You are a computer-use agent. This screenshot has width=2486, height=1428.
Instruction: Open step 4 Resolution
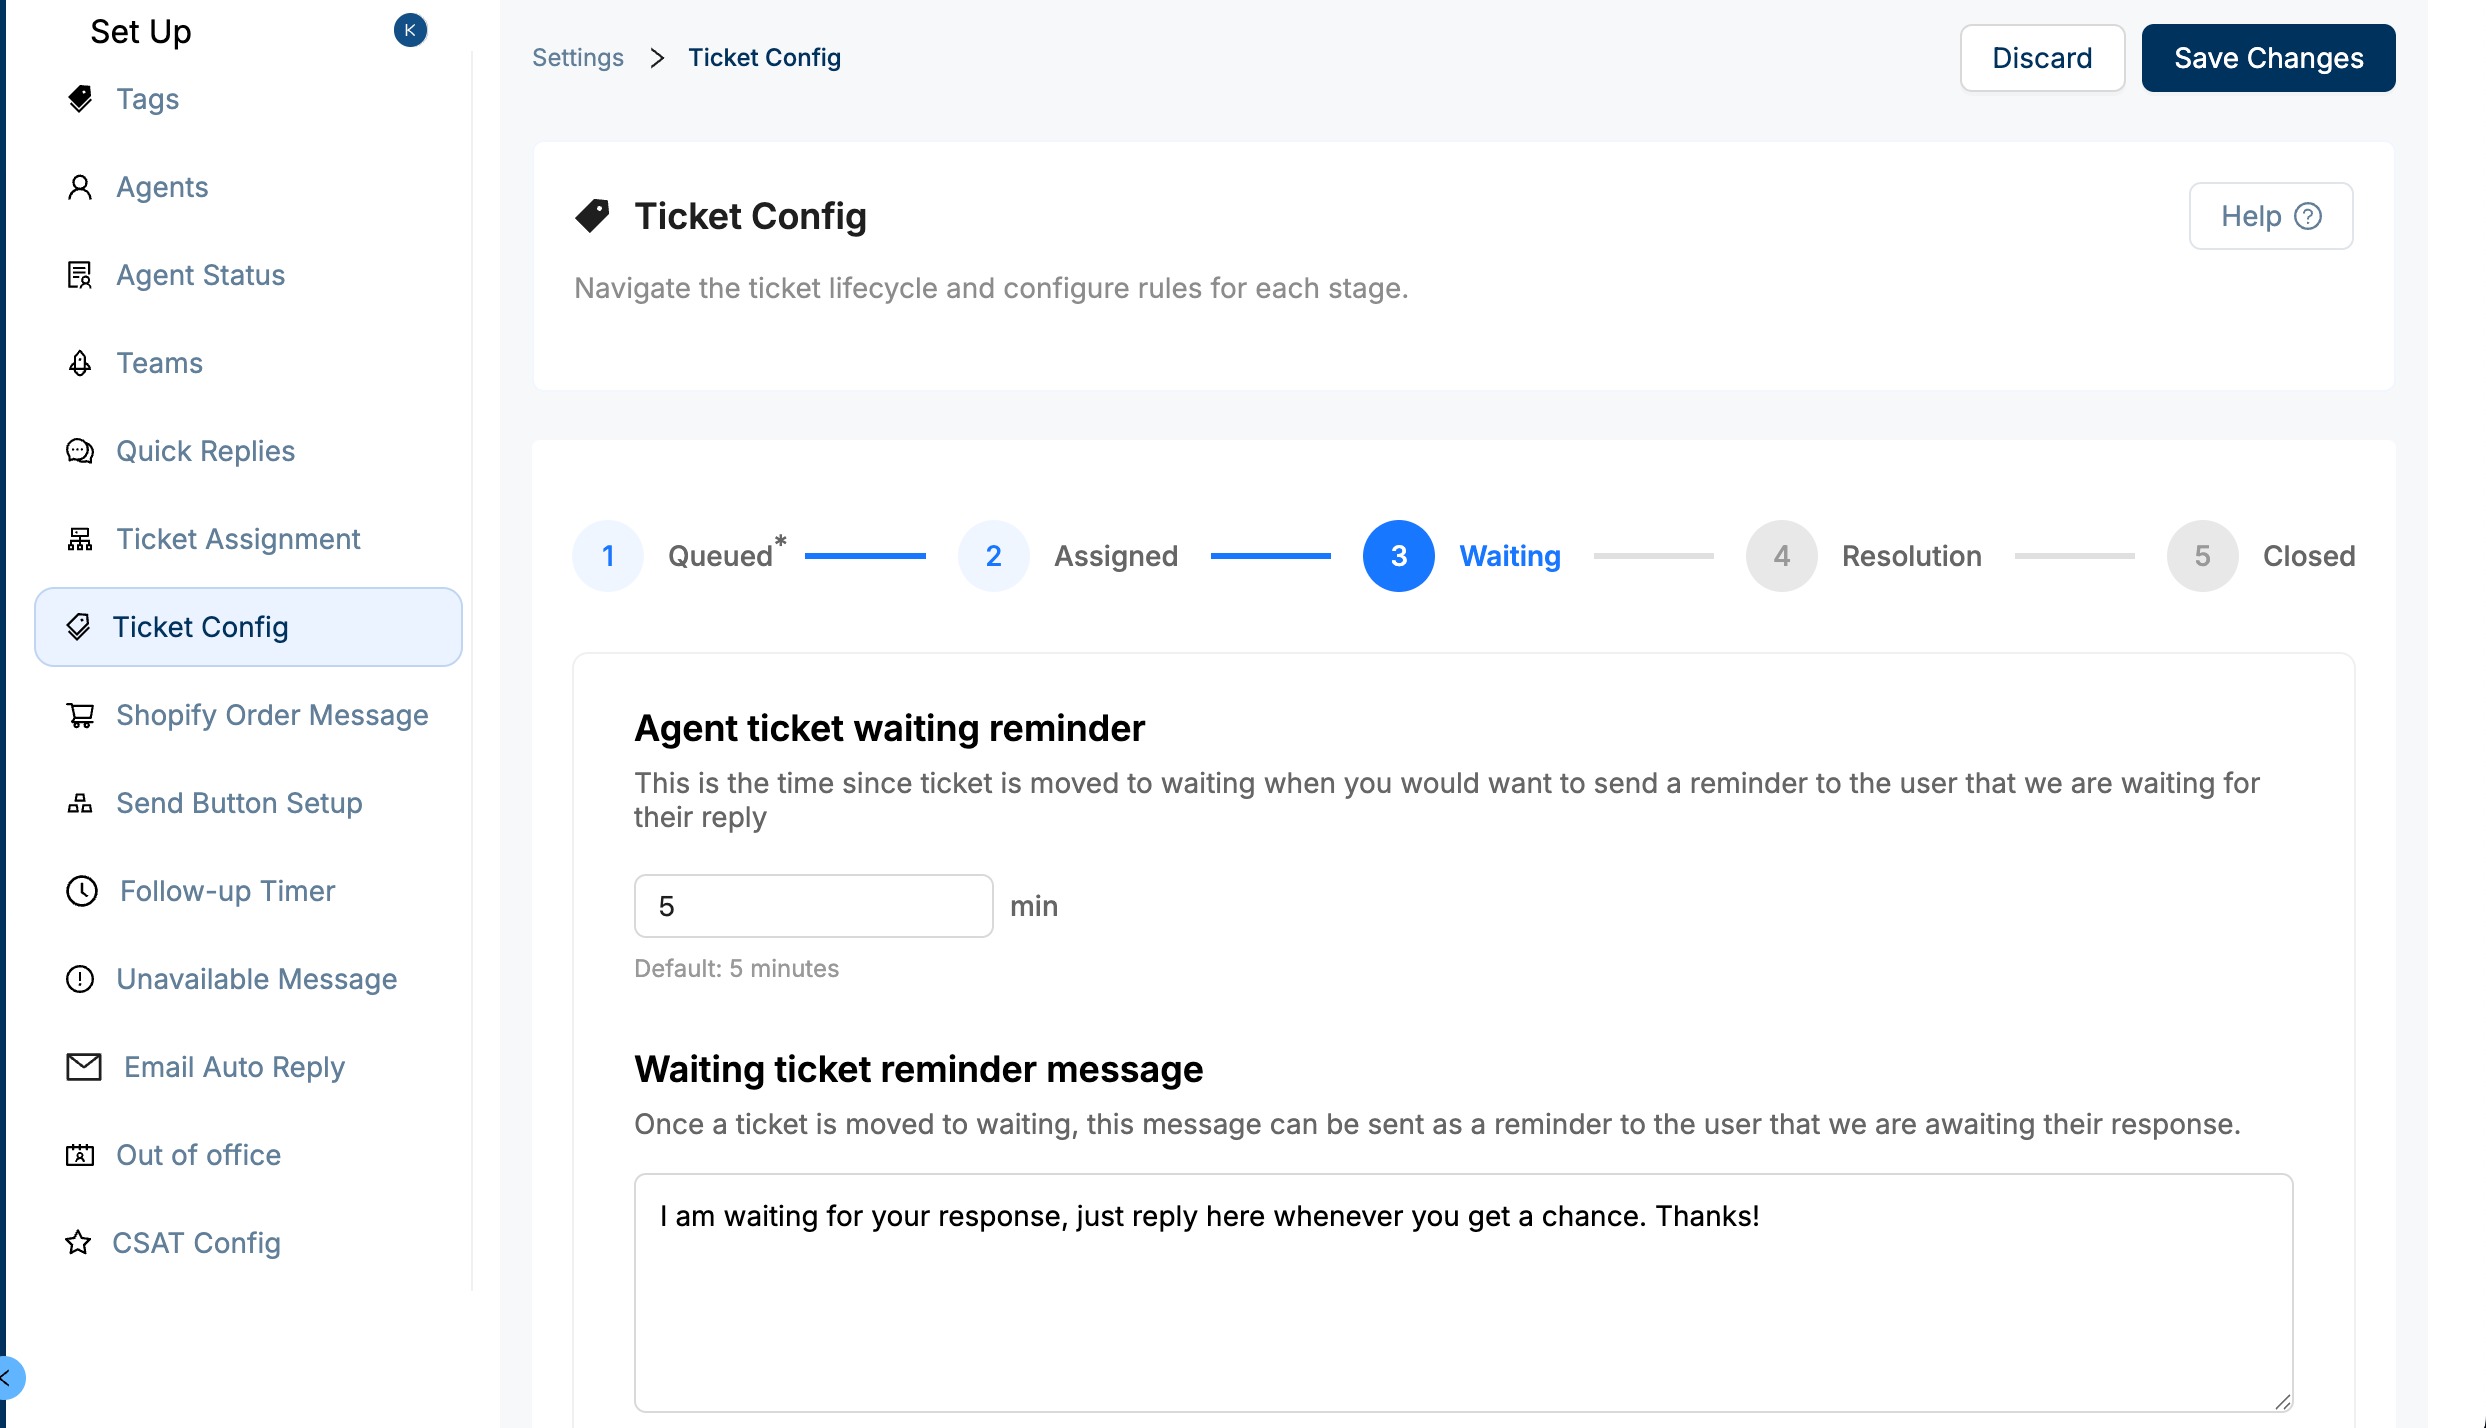(1782, 556)
